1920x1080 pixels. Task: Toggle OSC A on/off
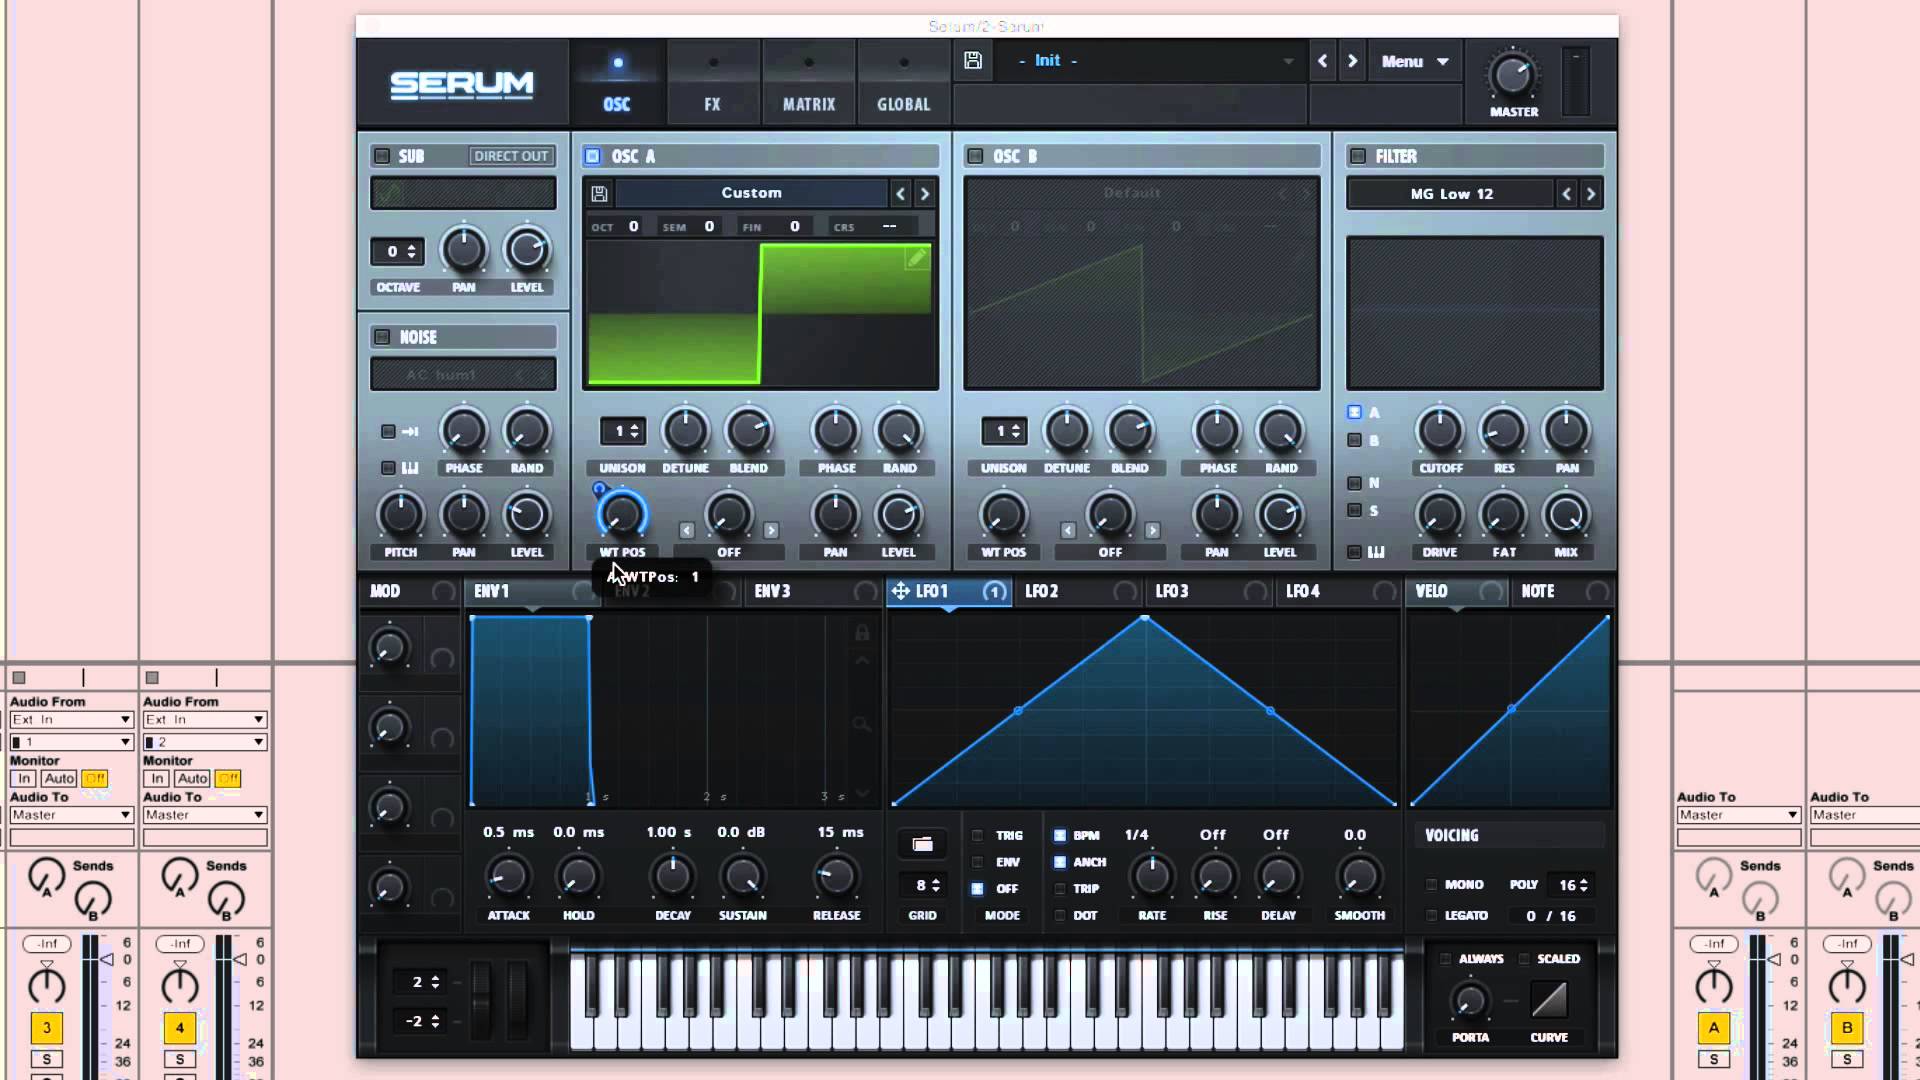coord(593,156)
